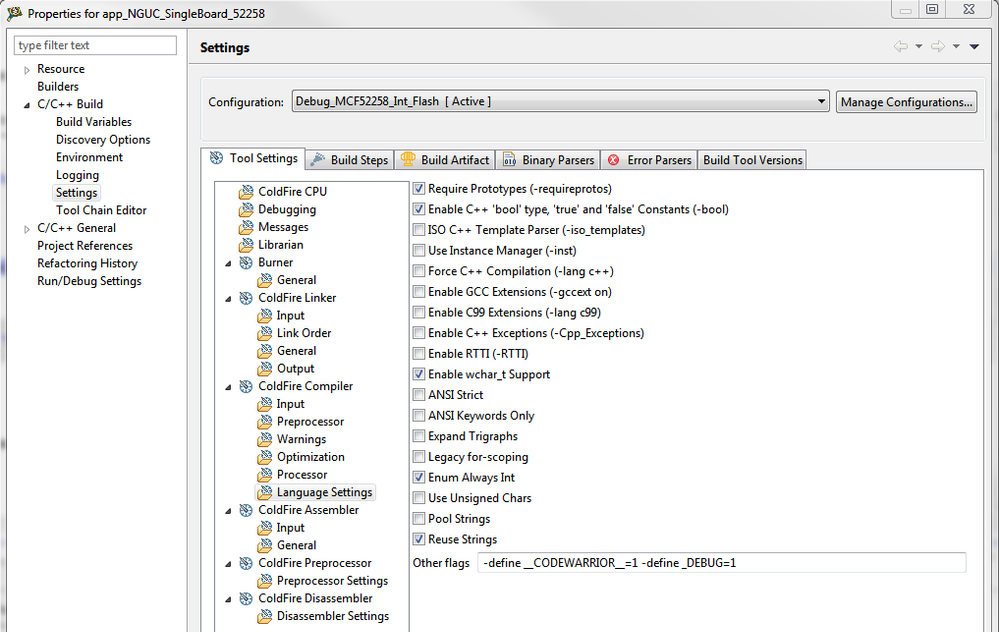Toggle Enable C99 Extensions checkbox
The image size is (999, 632).
click(420, 313)
